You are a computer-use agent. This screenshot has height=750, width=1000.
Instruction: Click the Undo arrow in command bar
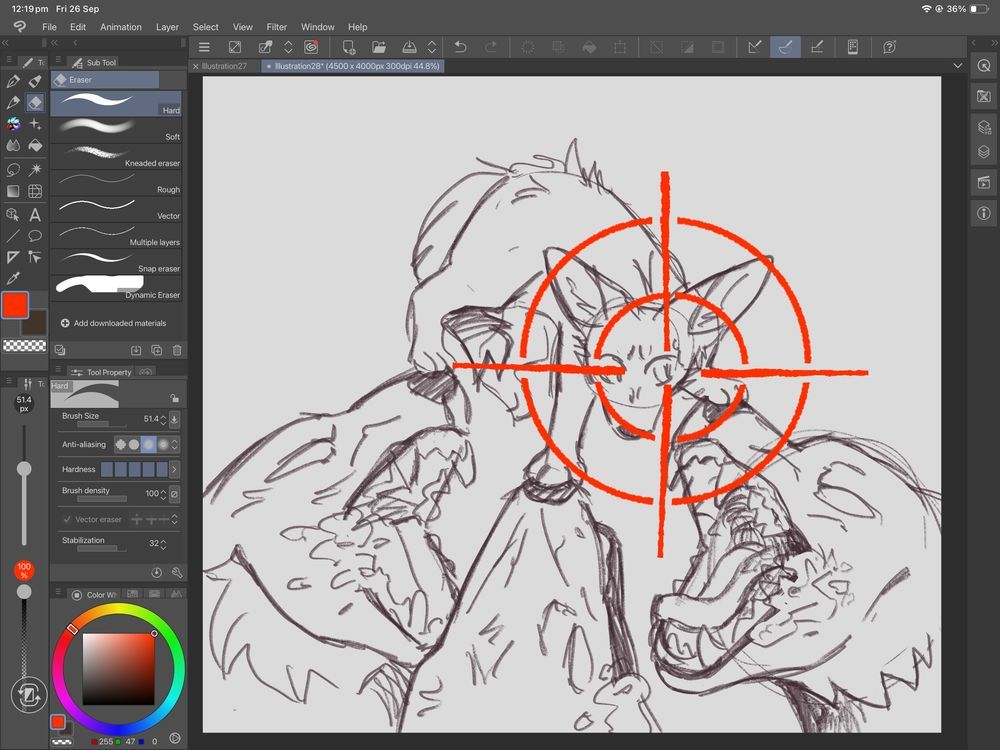[460, 47]
